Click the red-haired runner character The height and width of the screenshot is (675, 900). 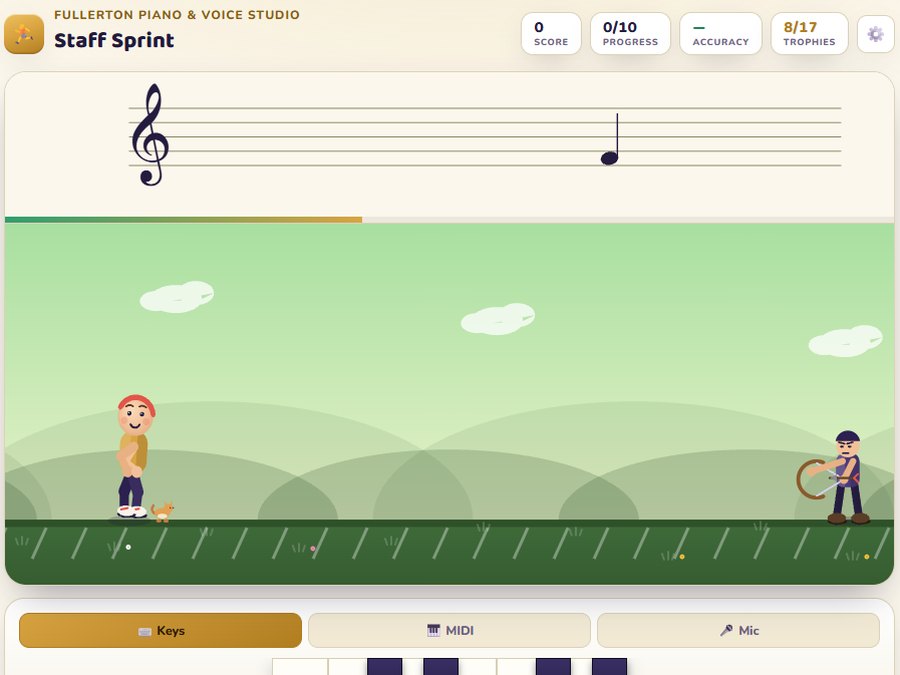134,457
